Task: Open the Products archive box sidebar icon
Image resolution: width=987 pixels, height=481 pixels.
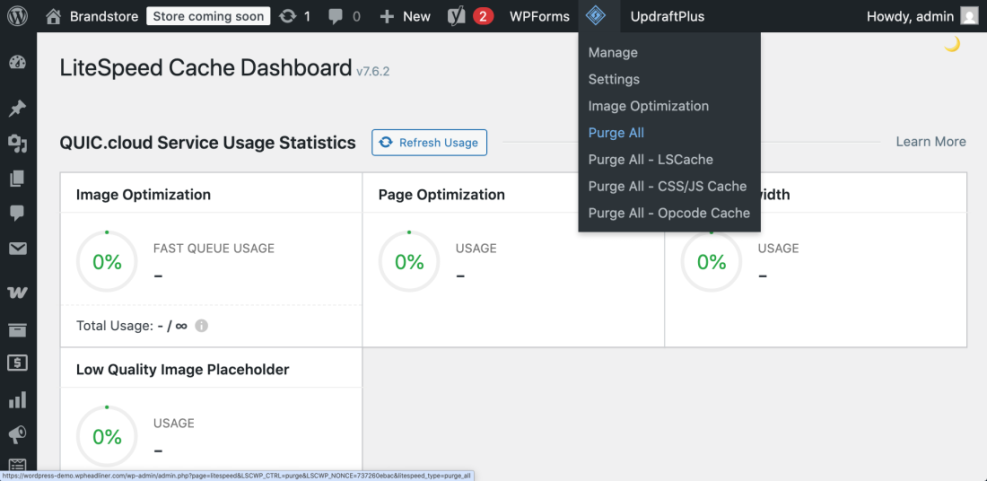Action: pos(18,329)
